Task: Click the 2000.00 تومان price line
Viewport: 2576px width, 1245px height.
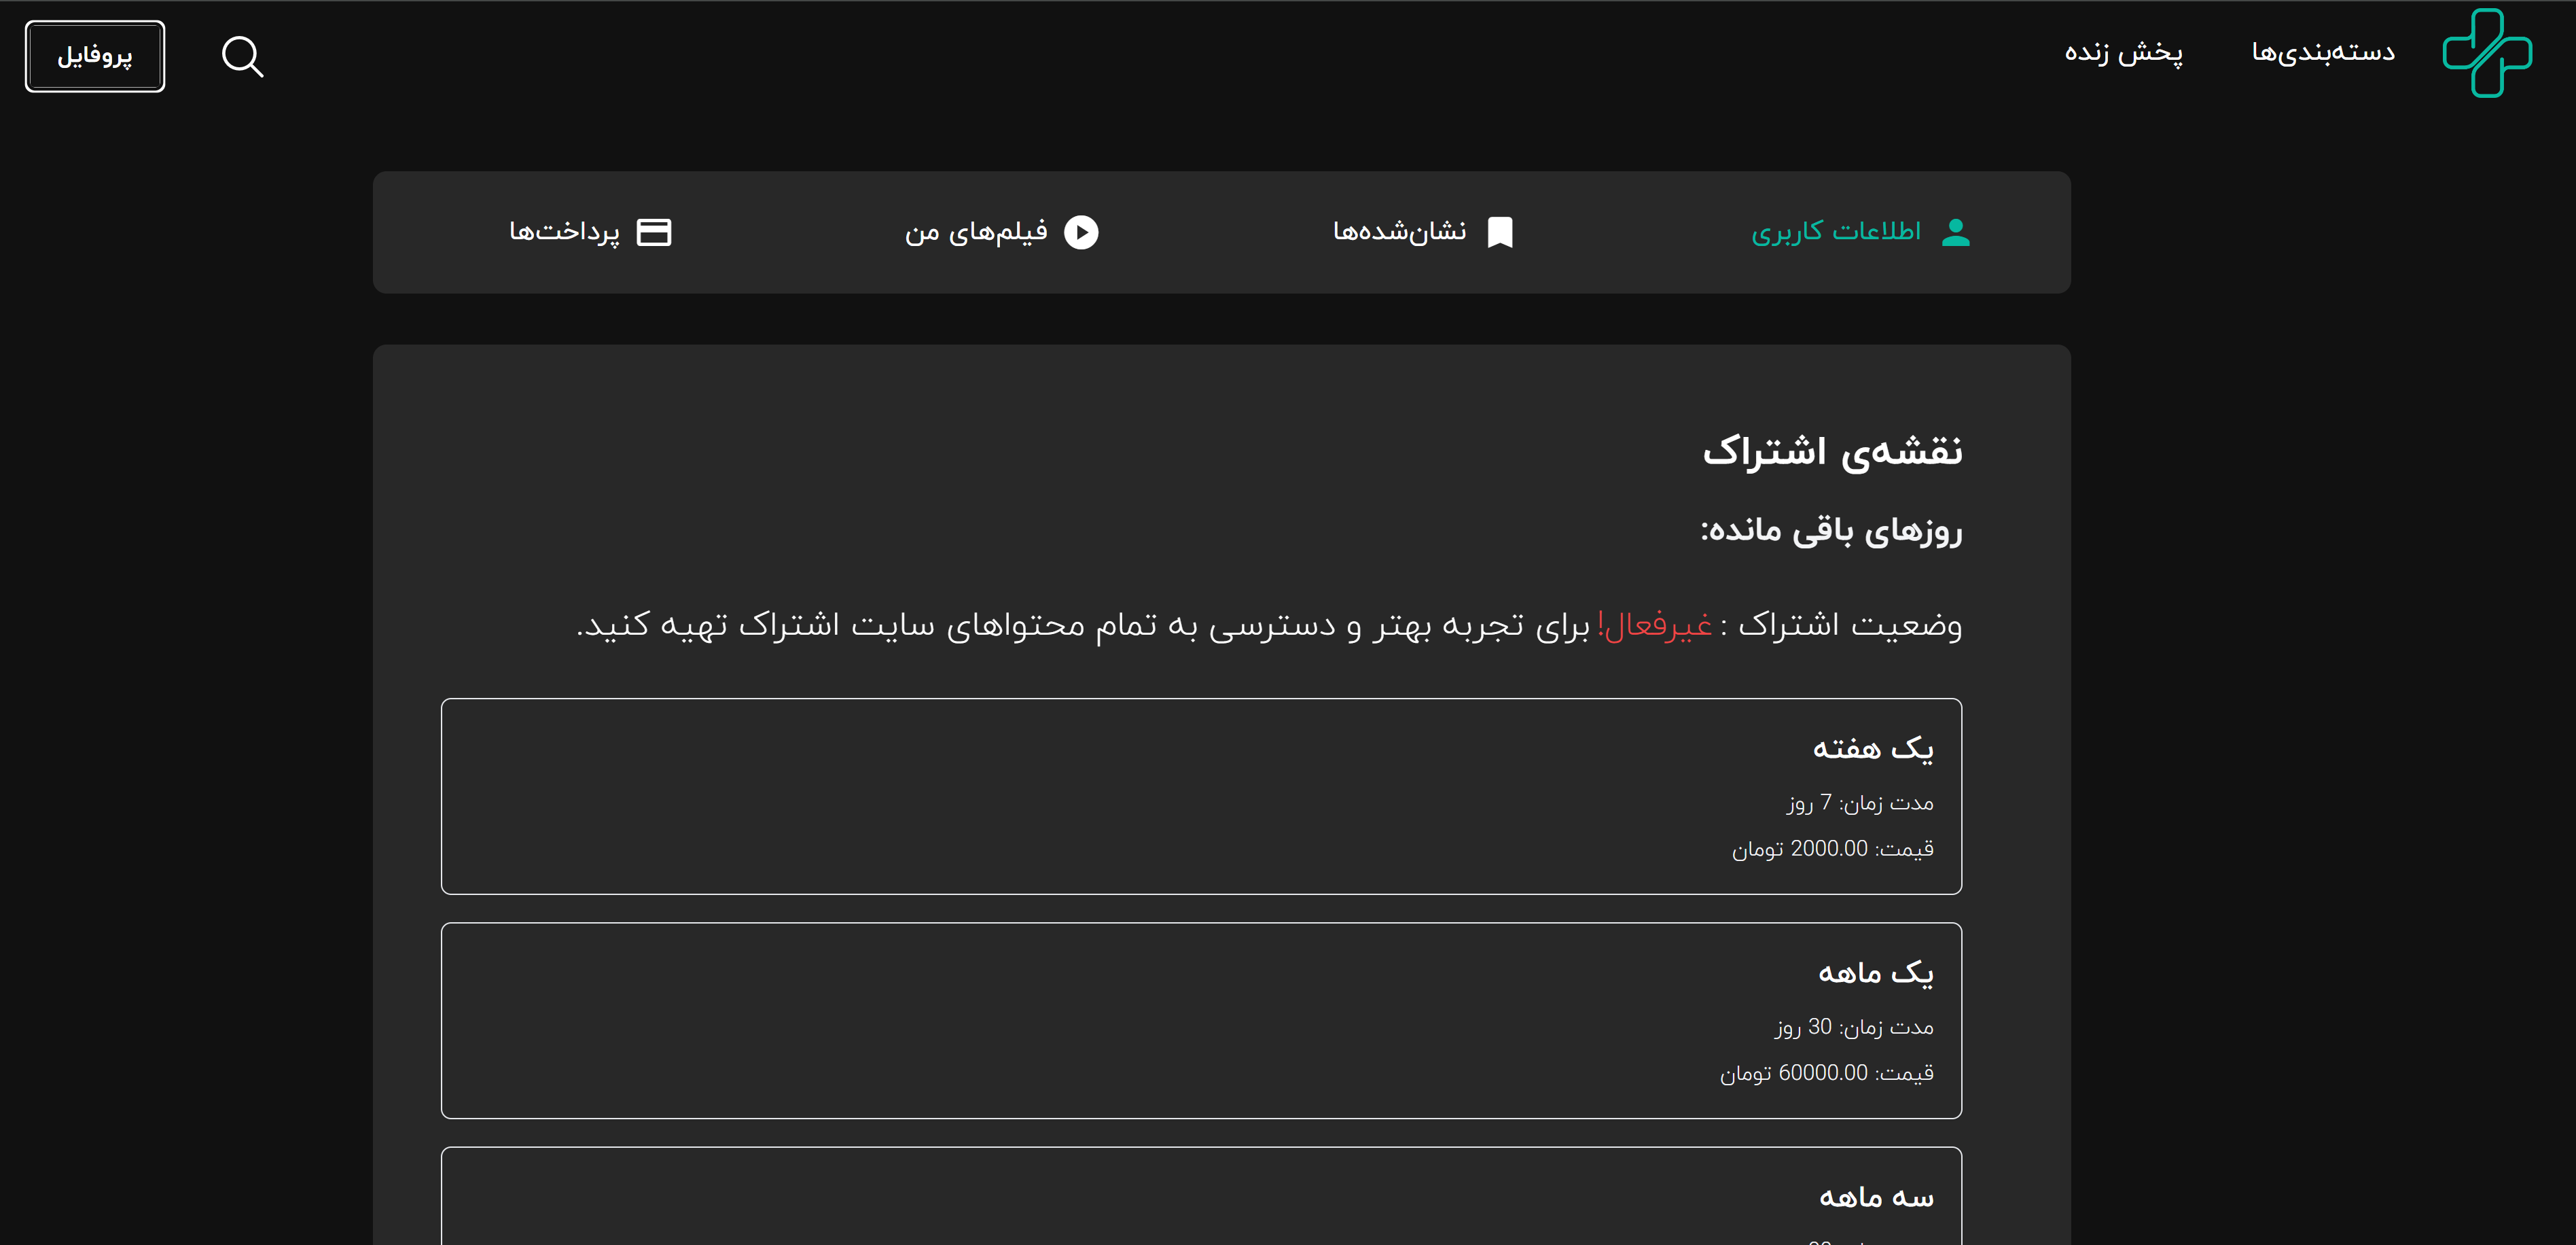Action: [1832, 849]
